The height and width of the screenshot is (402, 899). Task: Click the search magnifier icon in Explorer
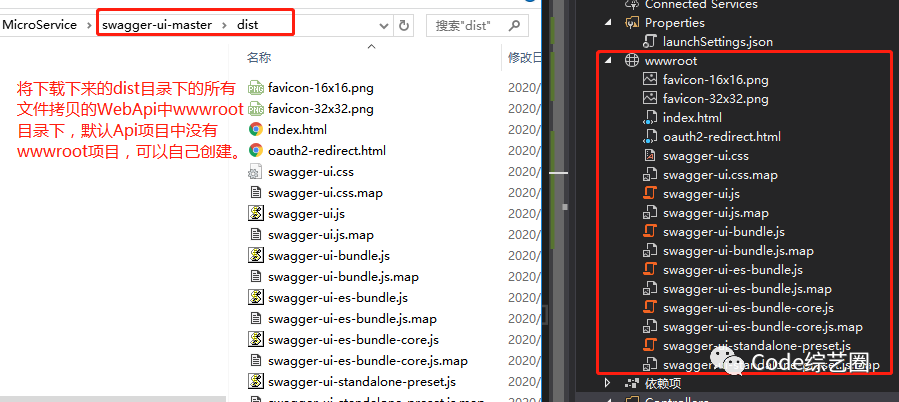click(514, 25)
